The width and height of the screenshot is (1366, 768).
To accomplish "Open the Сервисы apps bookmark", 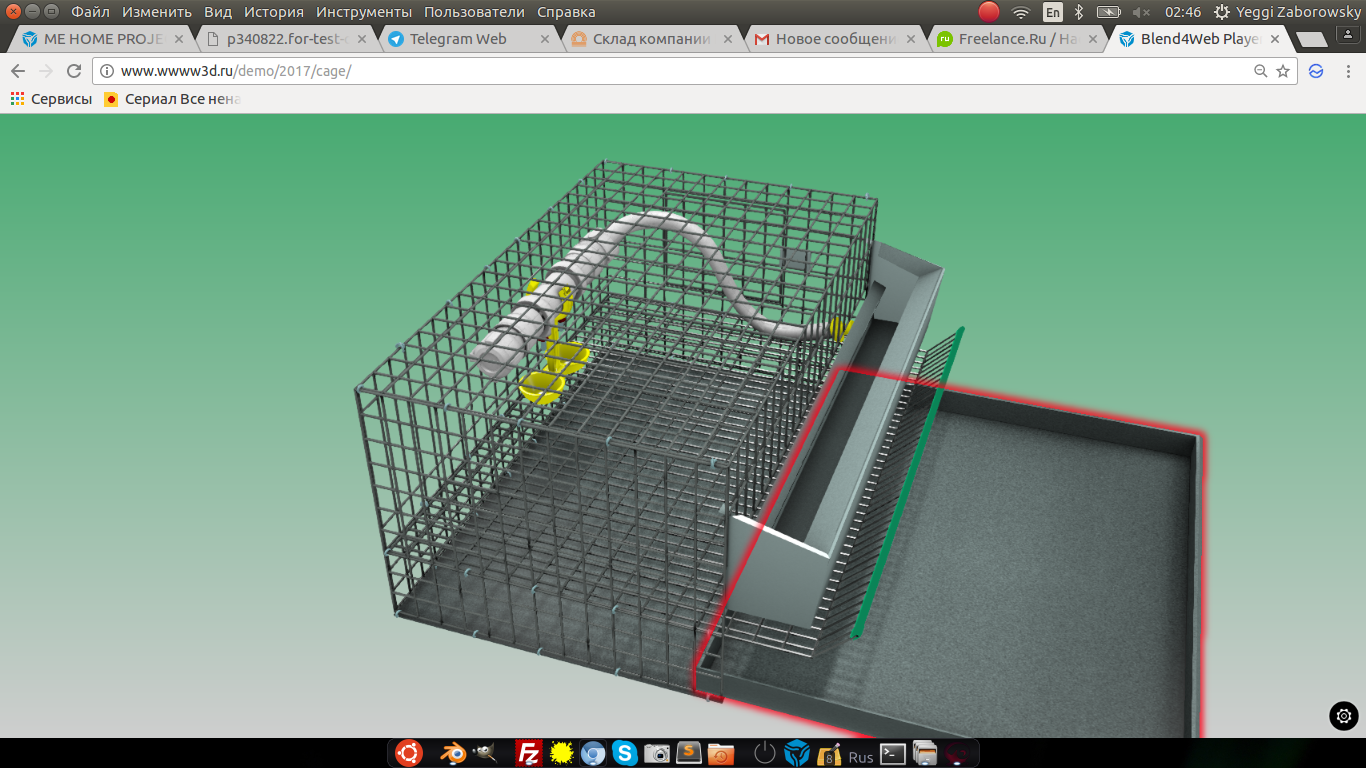I will [51, 99].
